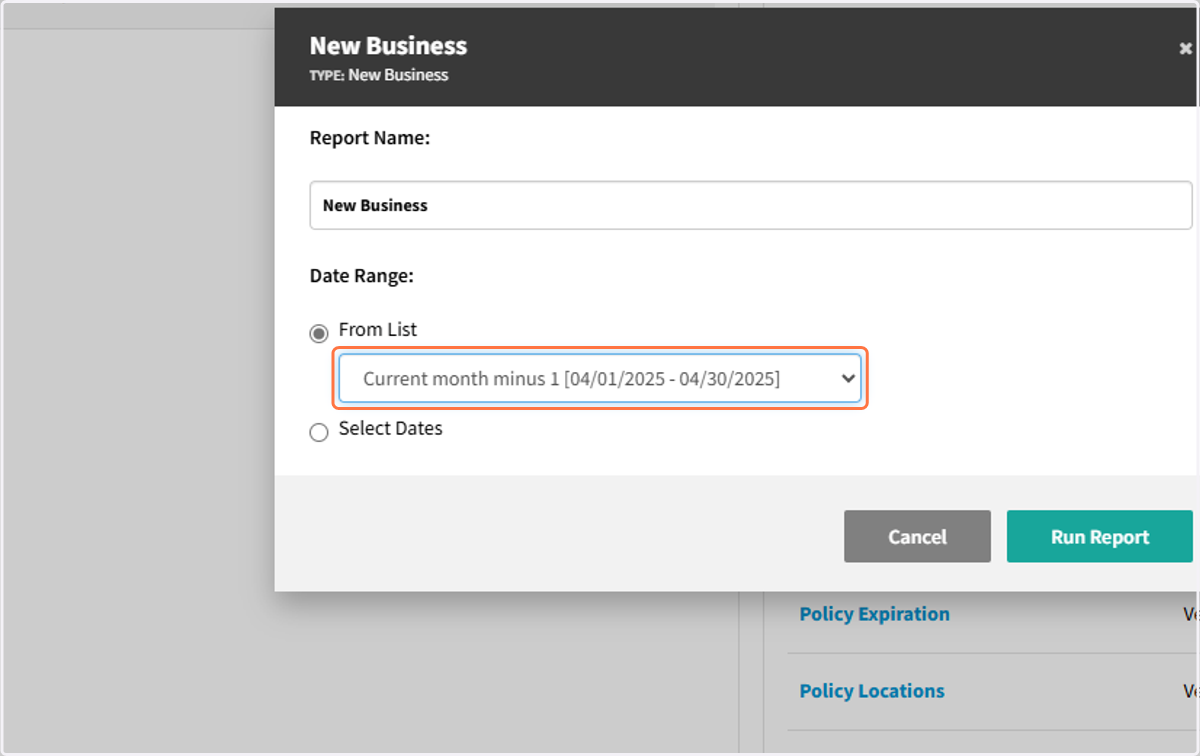Click the 'TYPE: New Business' subtitle
Image resolution: width=1200 pixels, height=756 pixels.
coord(379,75)
